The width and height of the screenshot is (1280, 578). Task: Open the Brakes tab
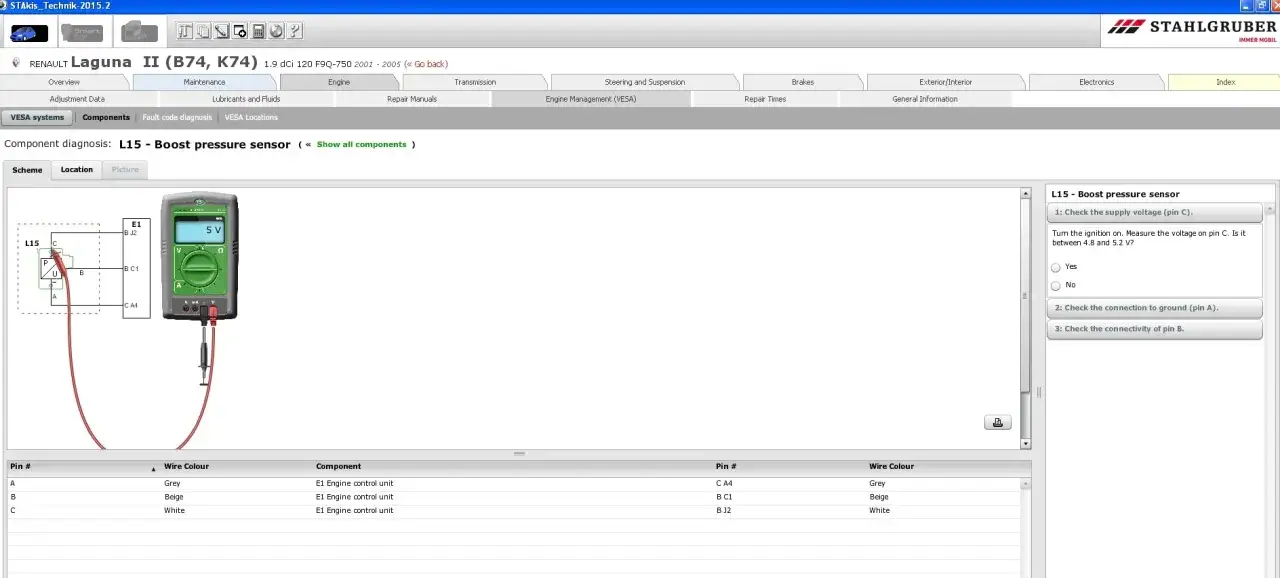(x=803, y=82)
